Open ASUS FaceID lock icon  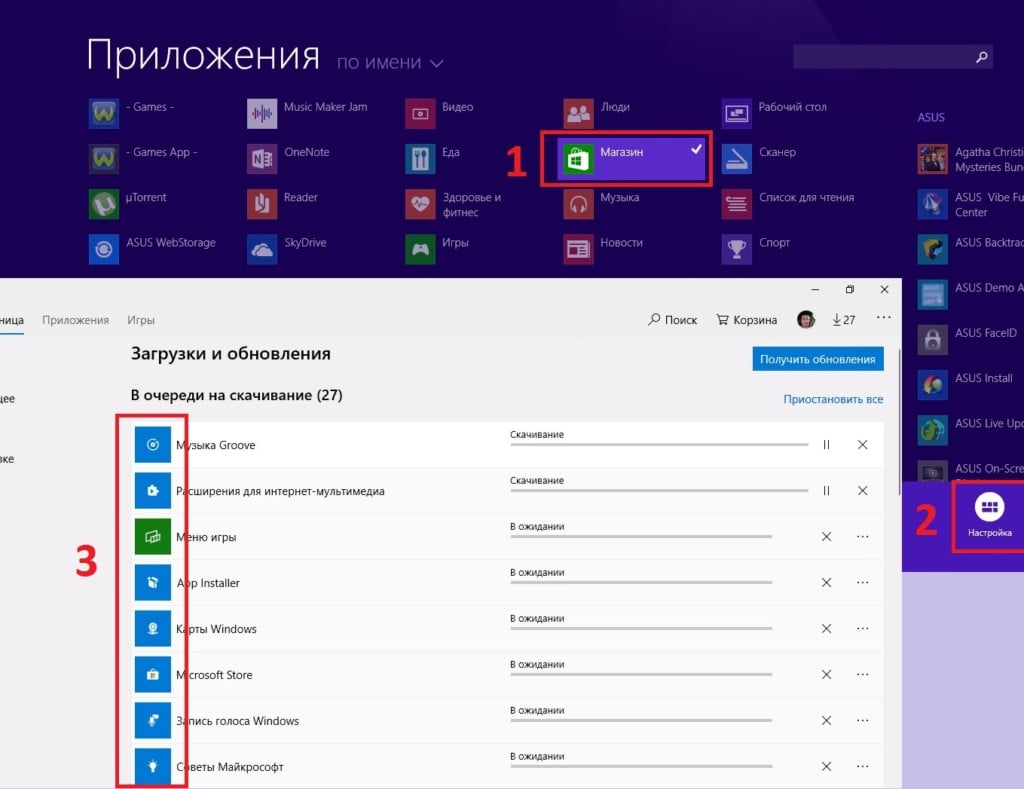(933, 340)
